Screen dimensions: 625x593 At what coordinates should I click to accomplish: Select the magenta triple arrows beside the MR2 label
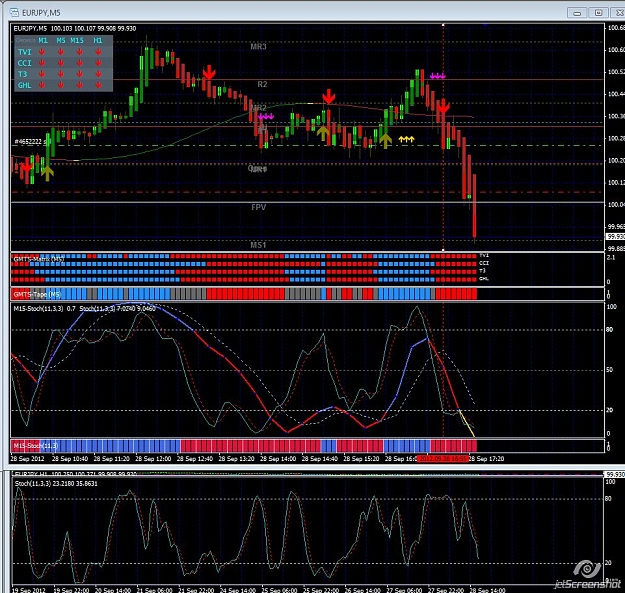[266, 116]
